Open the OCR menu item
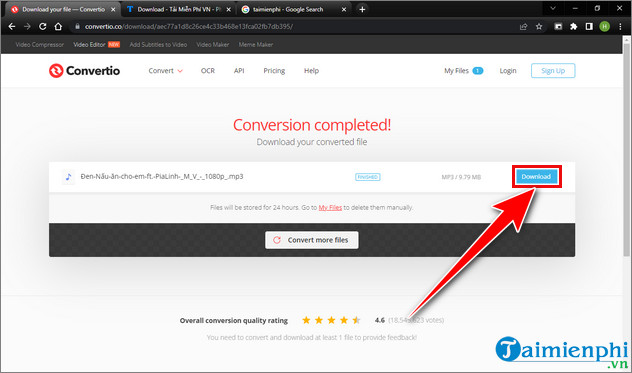The width and height of the screenshot is (632, 373). (x=208, y=71)
